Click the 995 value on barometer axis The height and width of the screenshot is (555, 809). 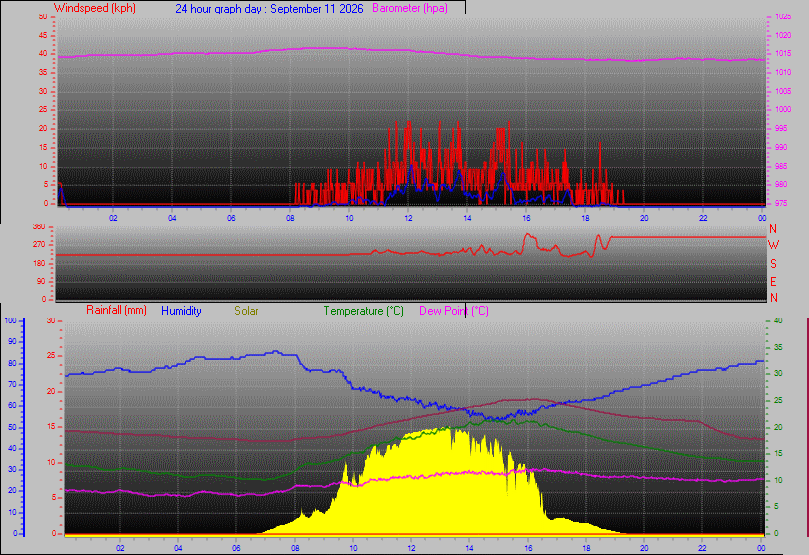(x=781, y=128)
